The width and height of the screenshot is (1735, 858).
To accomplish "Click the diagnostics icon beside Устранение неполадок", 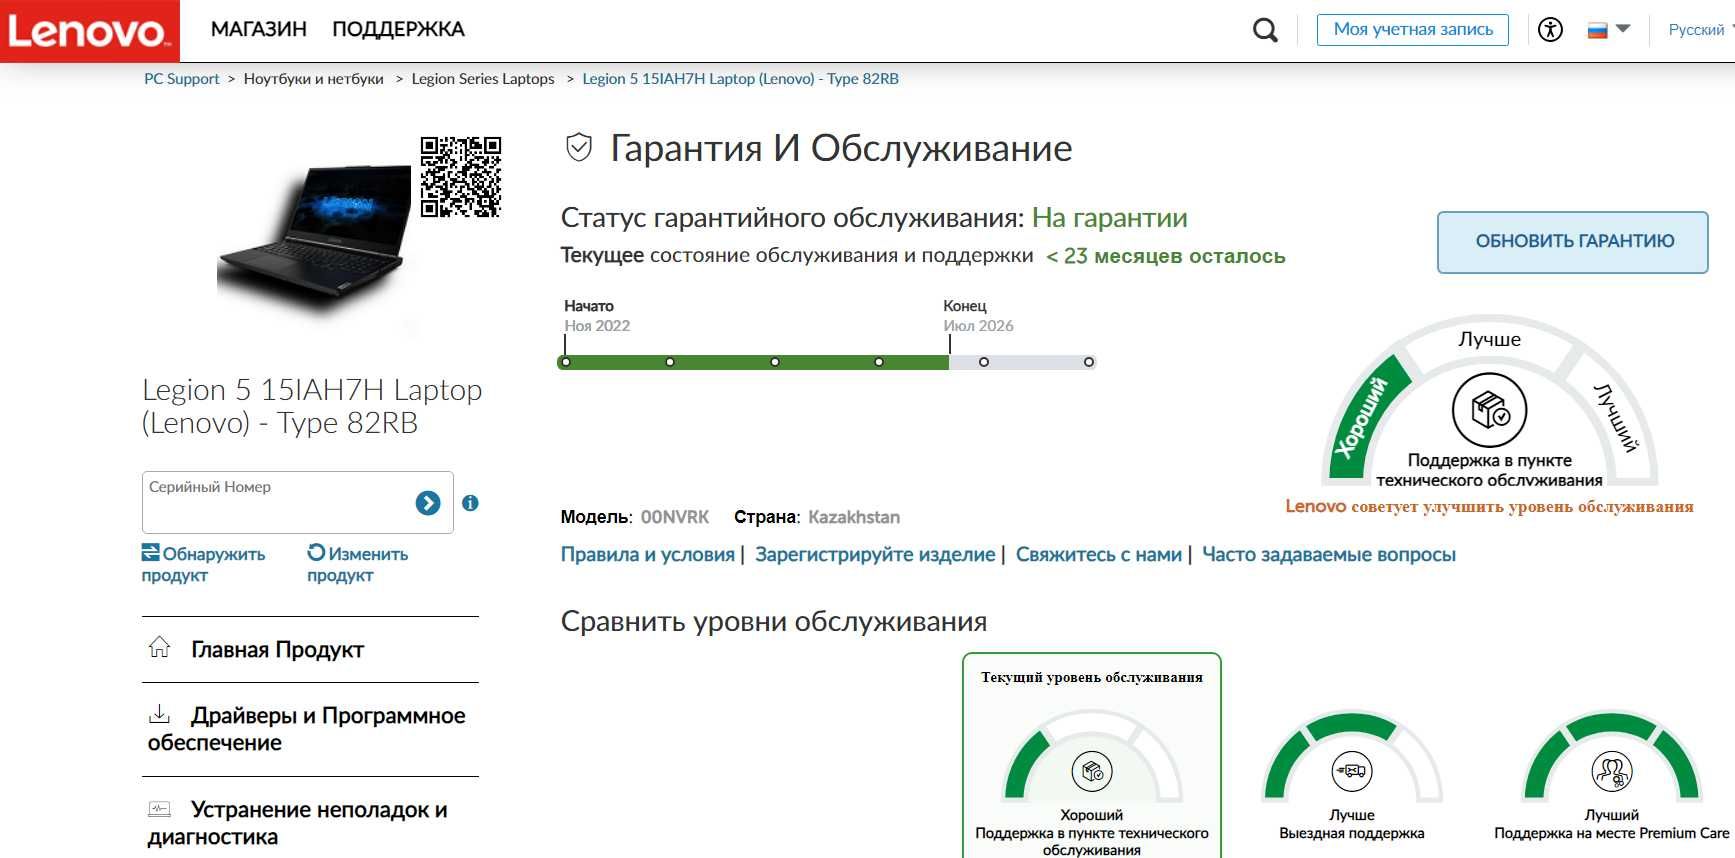I will 159,808.
